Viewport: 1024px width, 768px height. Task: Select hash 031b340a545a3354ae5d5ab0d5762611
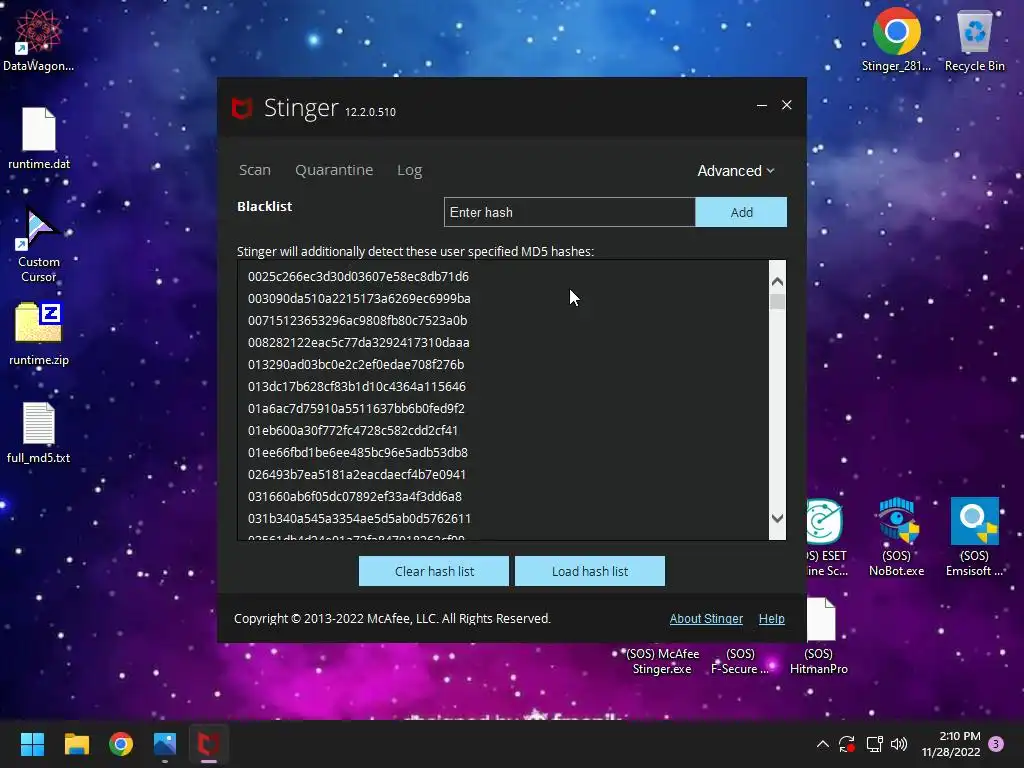pos(359,519)
